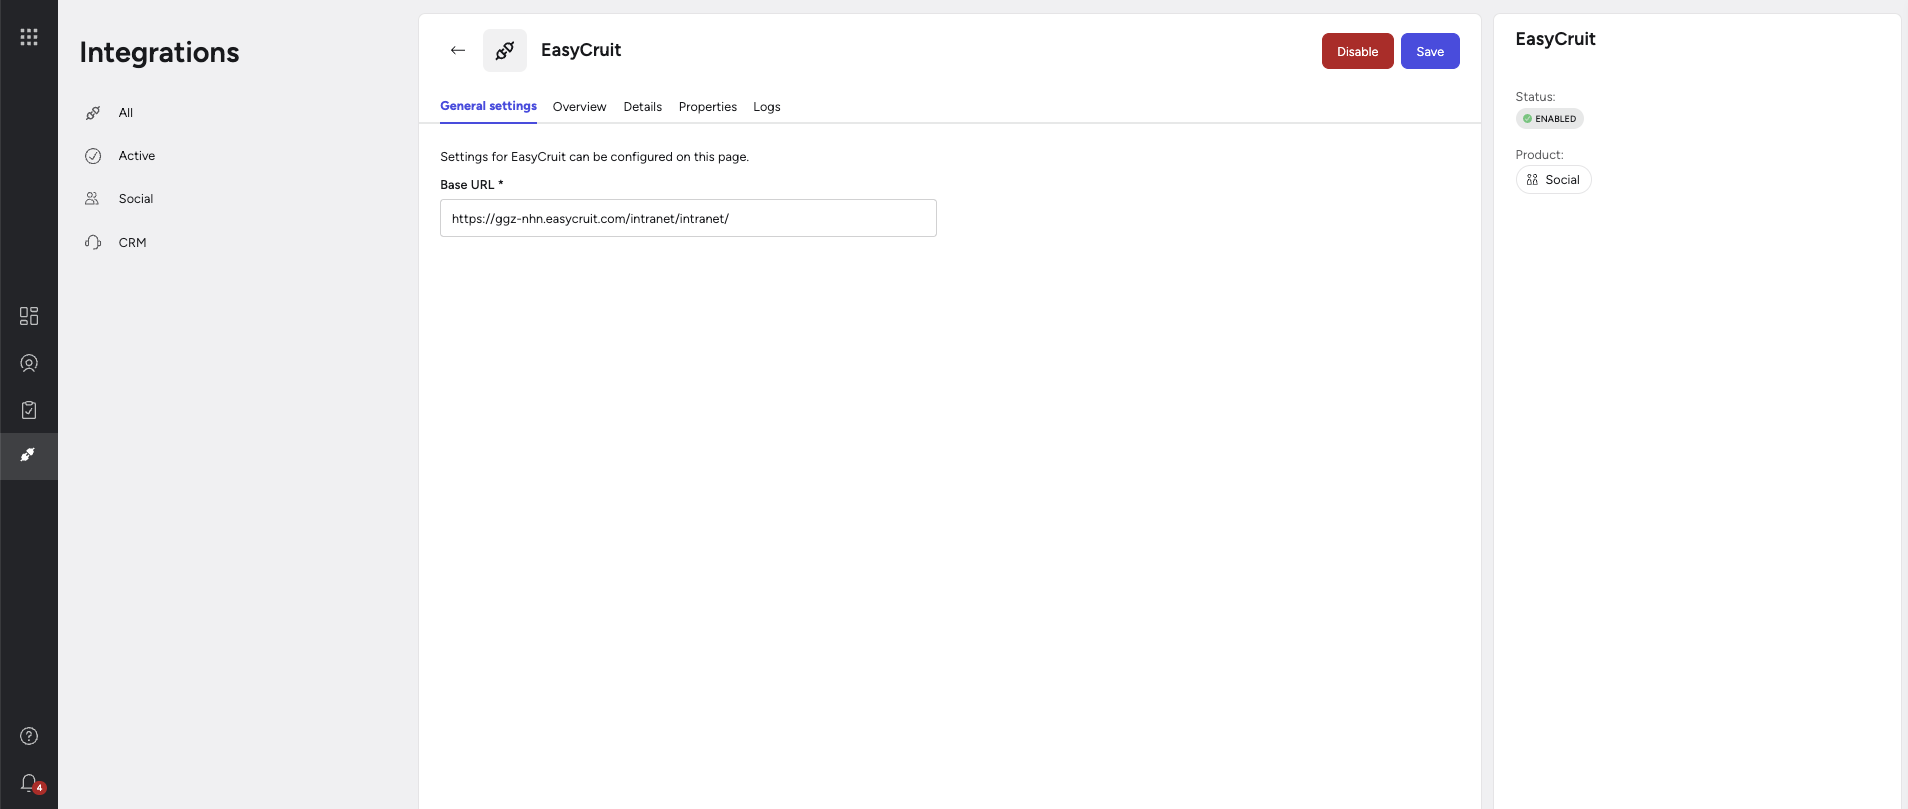Go back using the left arrow
Image resolution: width=1908 pixels, height=809 pixels.
(458, 50)
